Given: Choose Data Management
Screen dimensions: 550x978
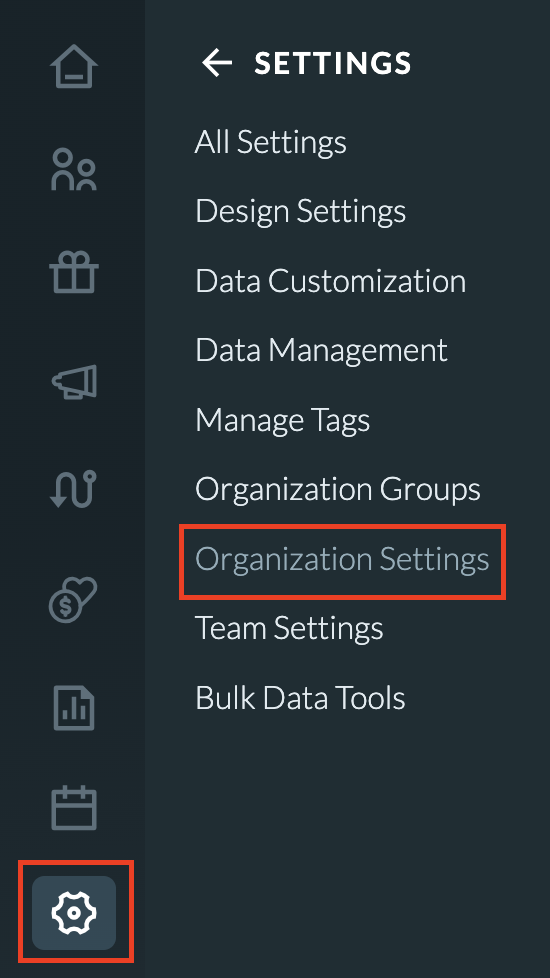Looking at the screenshot, I should pyautogui.click(x=321, y=350).
